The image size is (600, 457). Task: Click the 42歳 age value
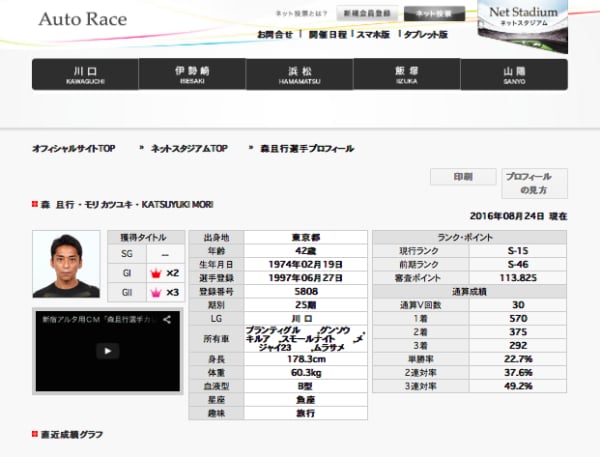point(306,251)
